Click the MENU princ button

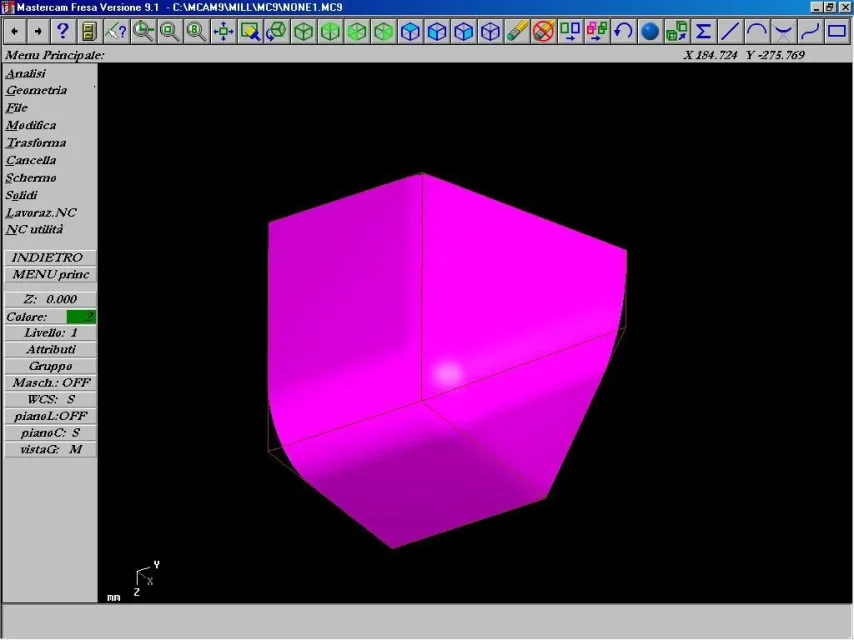[x=50, y=274]
